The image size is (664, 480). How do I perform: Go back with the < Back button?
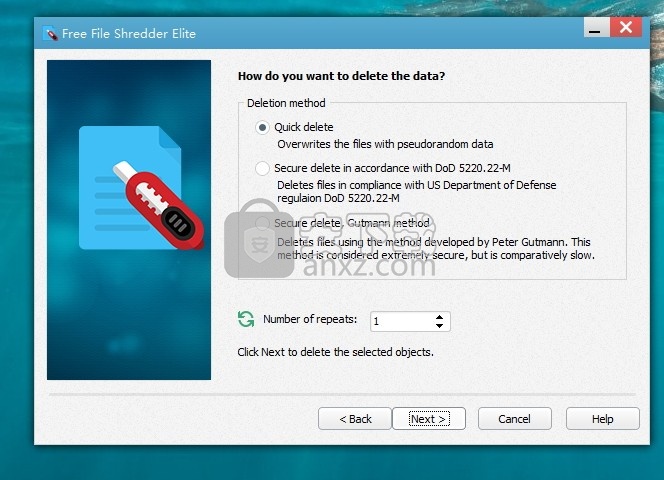(x=355, y=419)
